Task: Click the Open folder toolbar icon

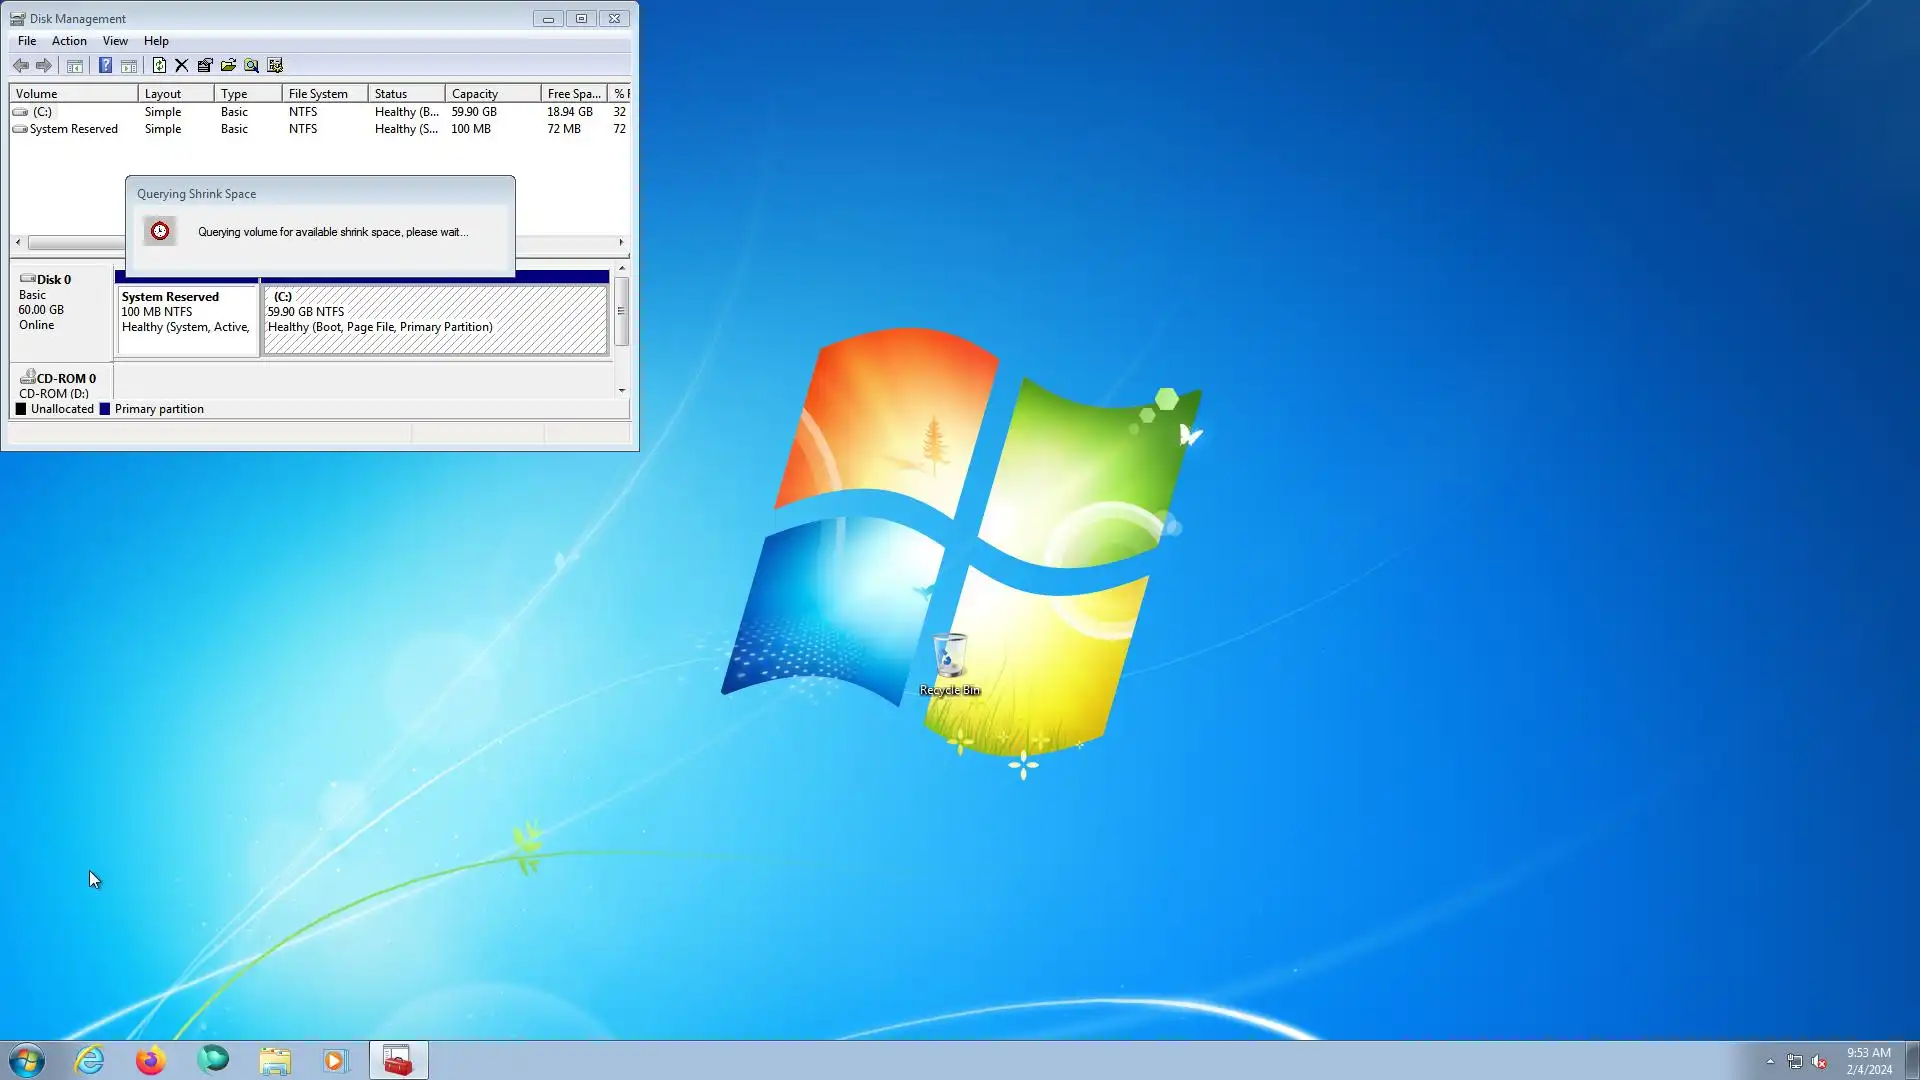Action: point(228,66)
